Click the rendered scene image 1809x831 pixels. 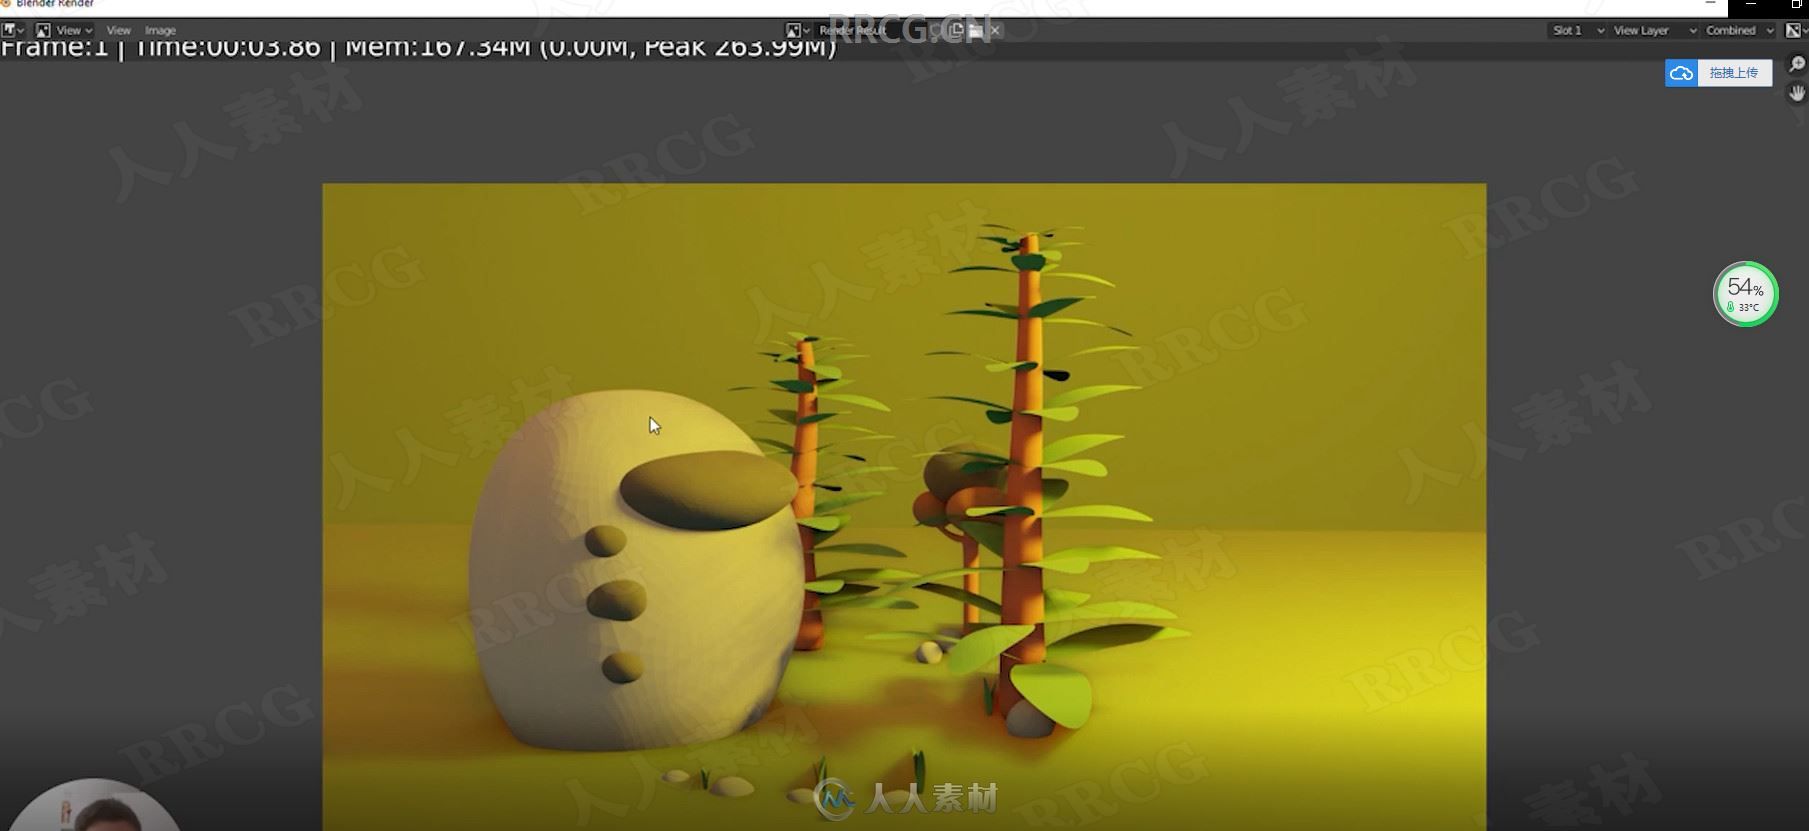coord(904,507)
